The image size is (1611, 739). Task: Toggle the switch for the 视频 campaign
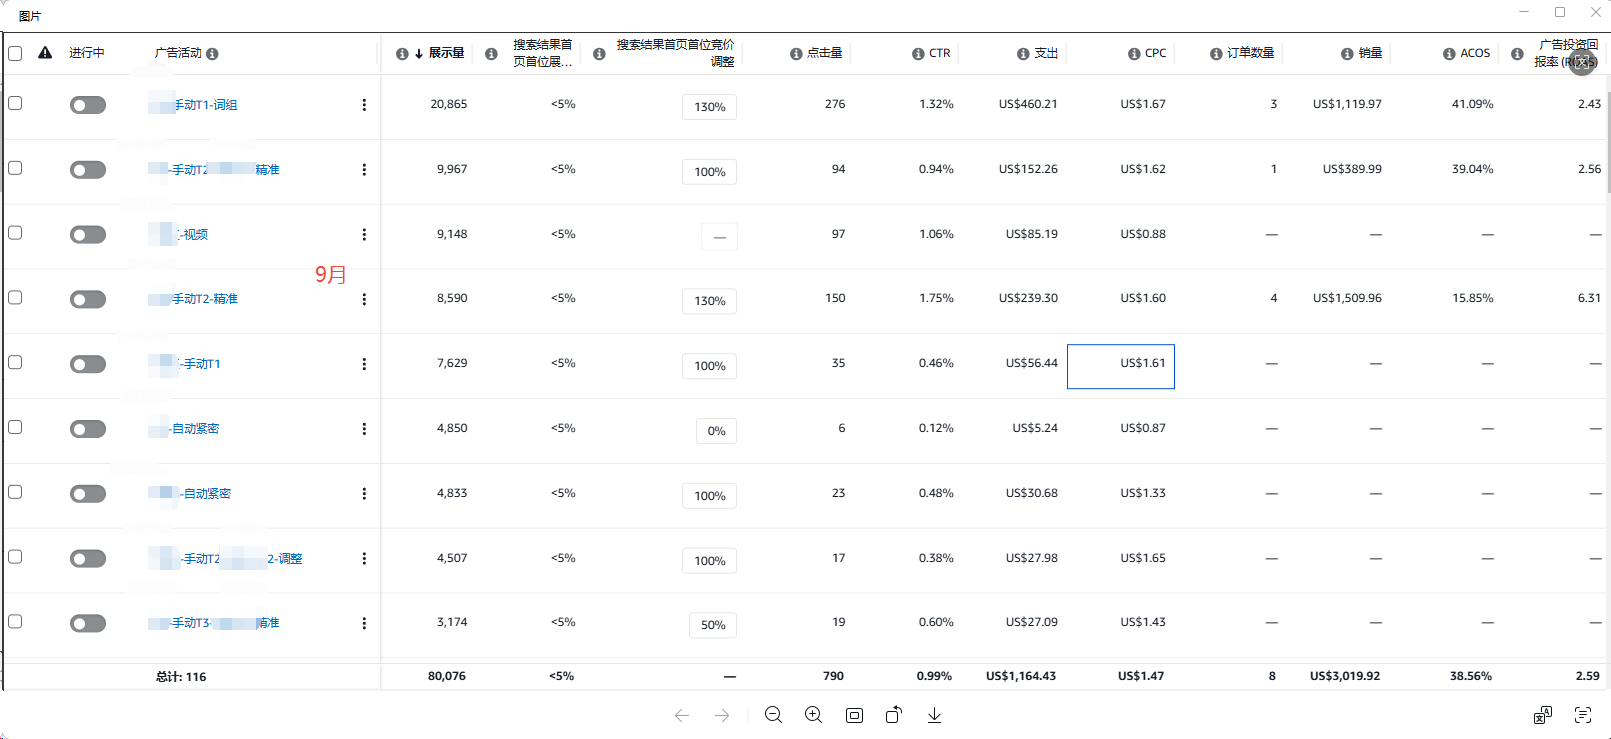click(88, 235)
